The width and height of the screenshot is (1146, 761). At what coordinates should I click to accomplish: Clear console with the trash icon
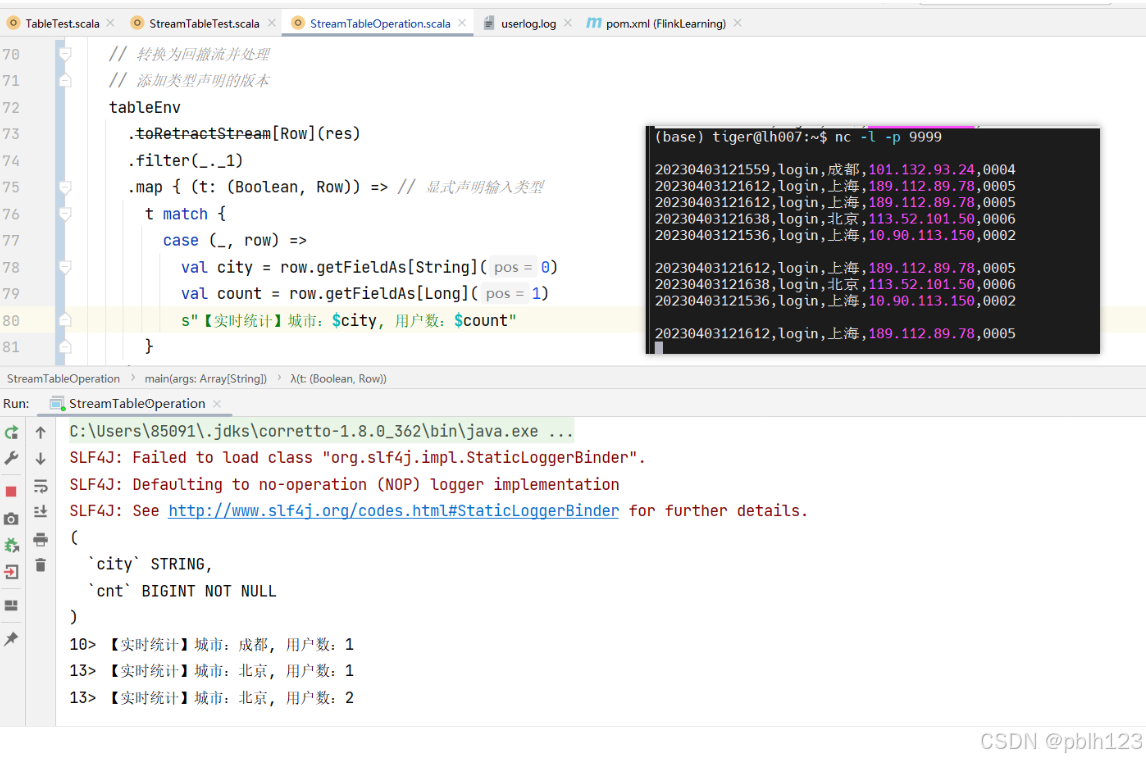[41, 565]
